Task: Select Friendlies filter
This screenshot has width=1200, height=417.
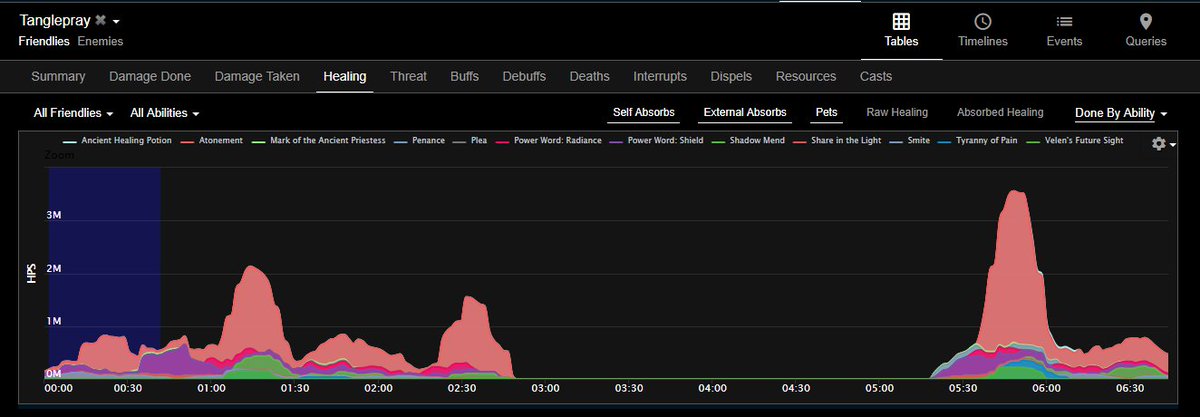Action: (x=44, y=42)
